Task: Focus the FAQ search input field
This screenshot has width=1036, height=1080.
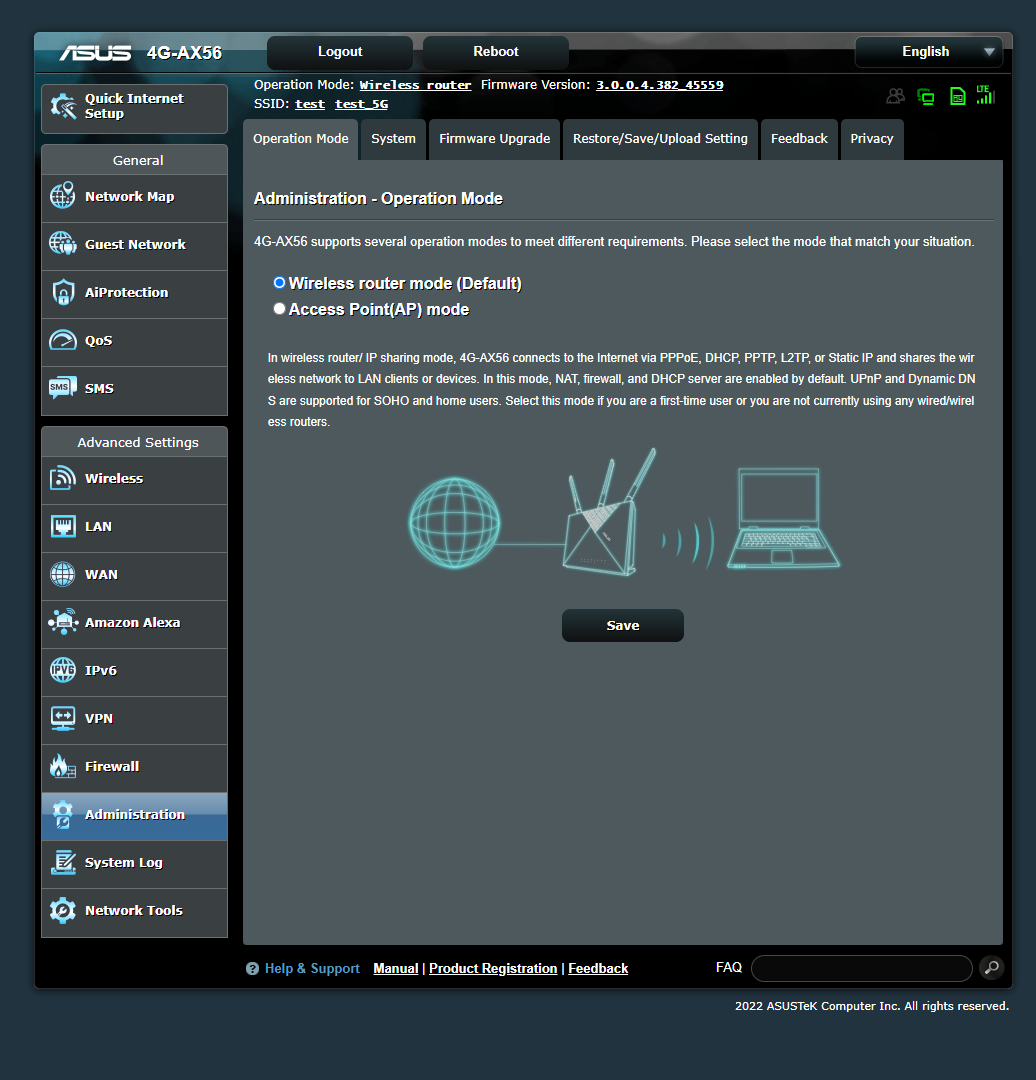Action: [862, 968]
